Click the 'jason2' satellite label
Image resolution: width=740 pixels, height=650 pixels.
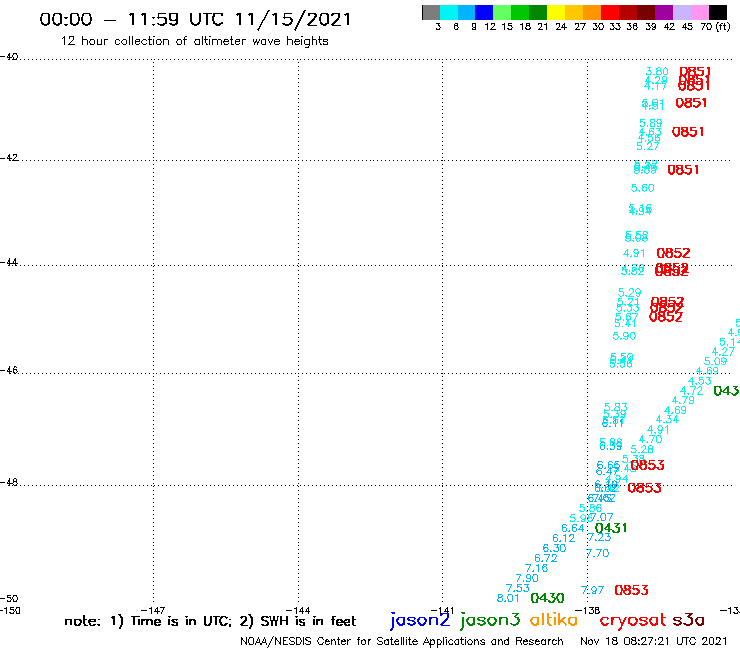420,620
